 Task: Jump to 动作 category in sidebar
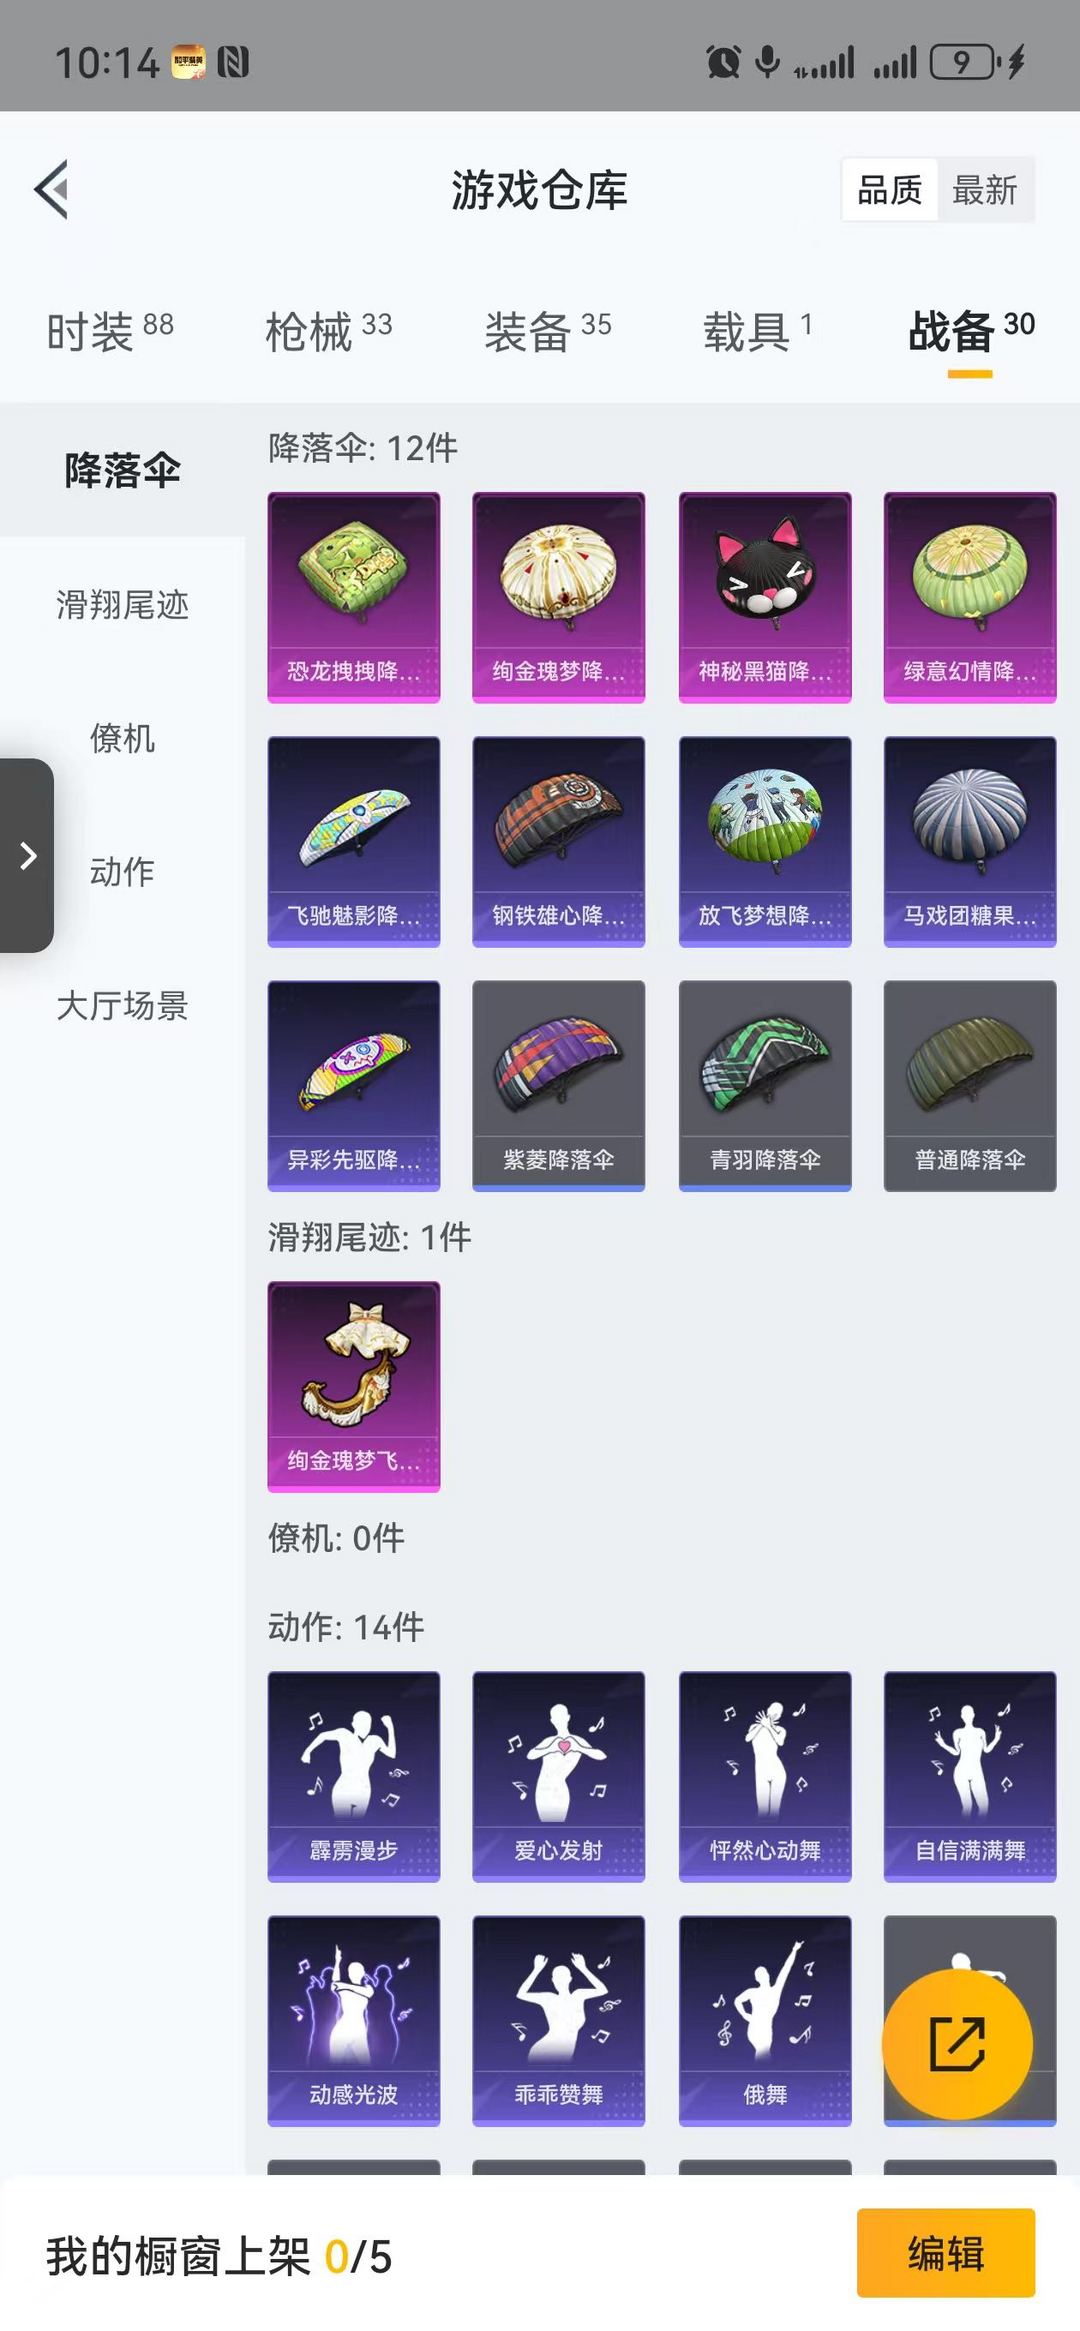(x=122, y=872)
